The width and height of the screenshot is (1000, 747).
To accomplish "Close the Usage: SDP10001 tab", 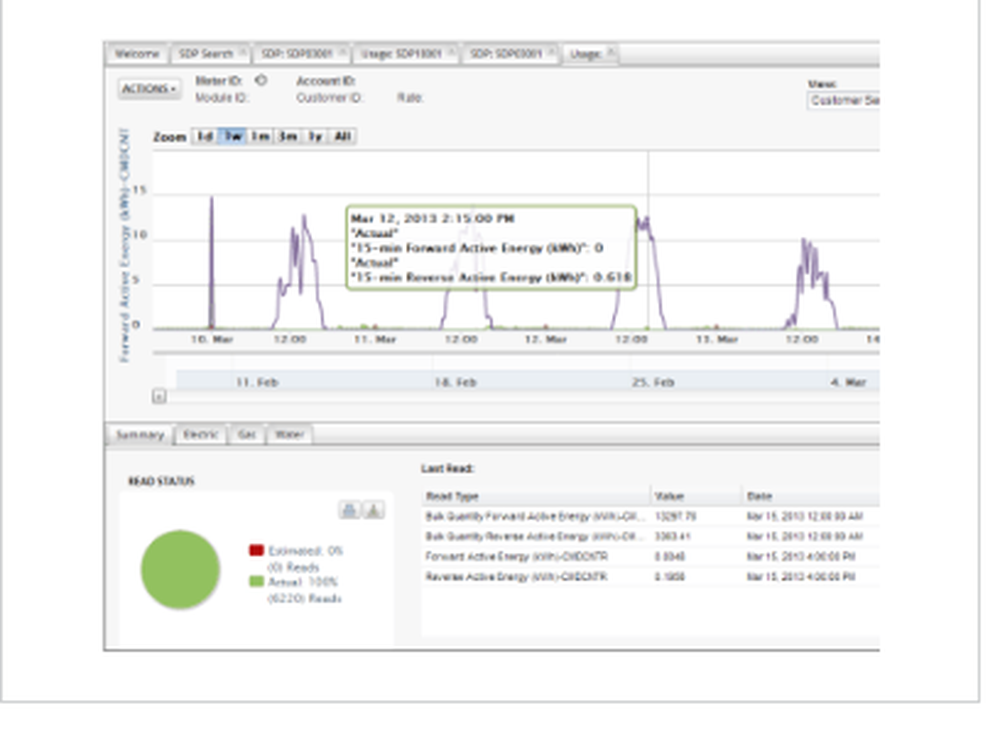I will click(x=452, y=52).
